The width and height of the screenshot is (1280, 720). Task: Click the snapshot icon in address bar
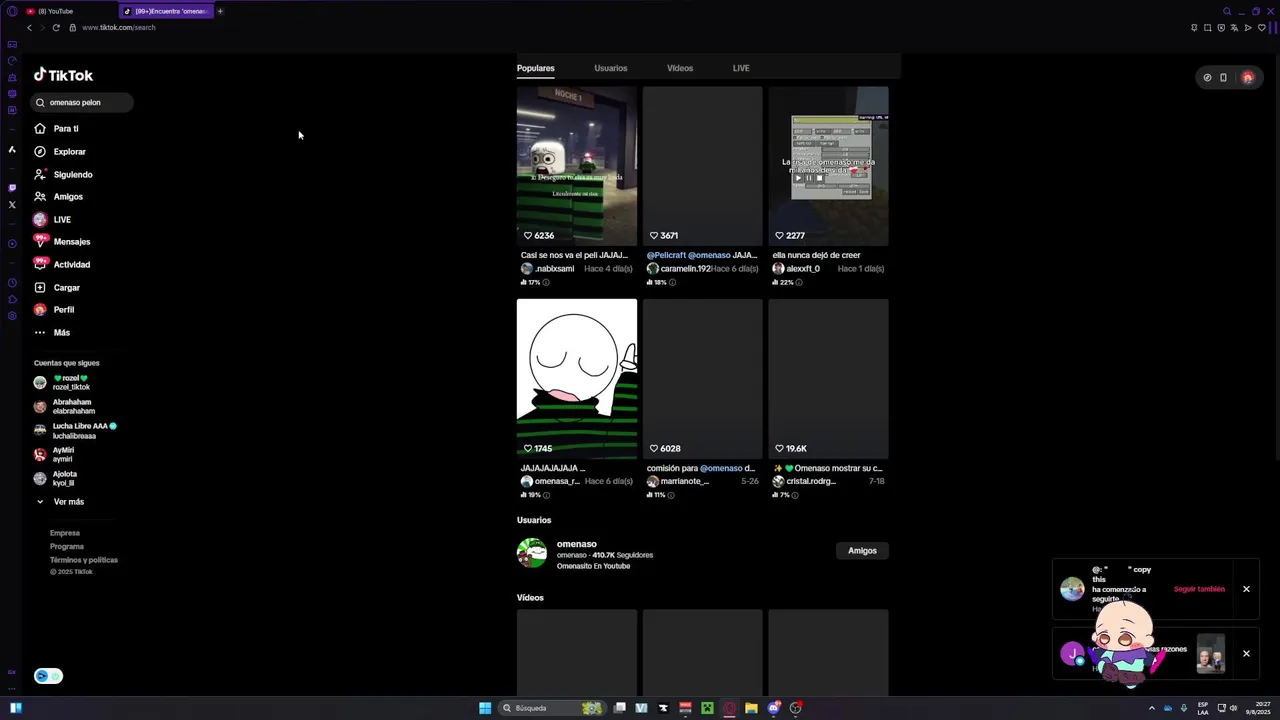(1207, 27)
